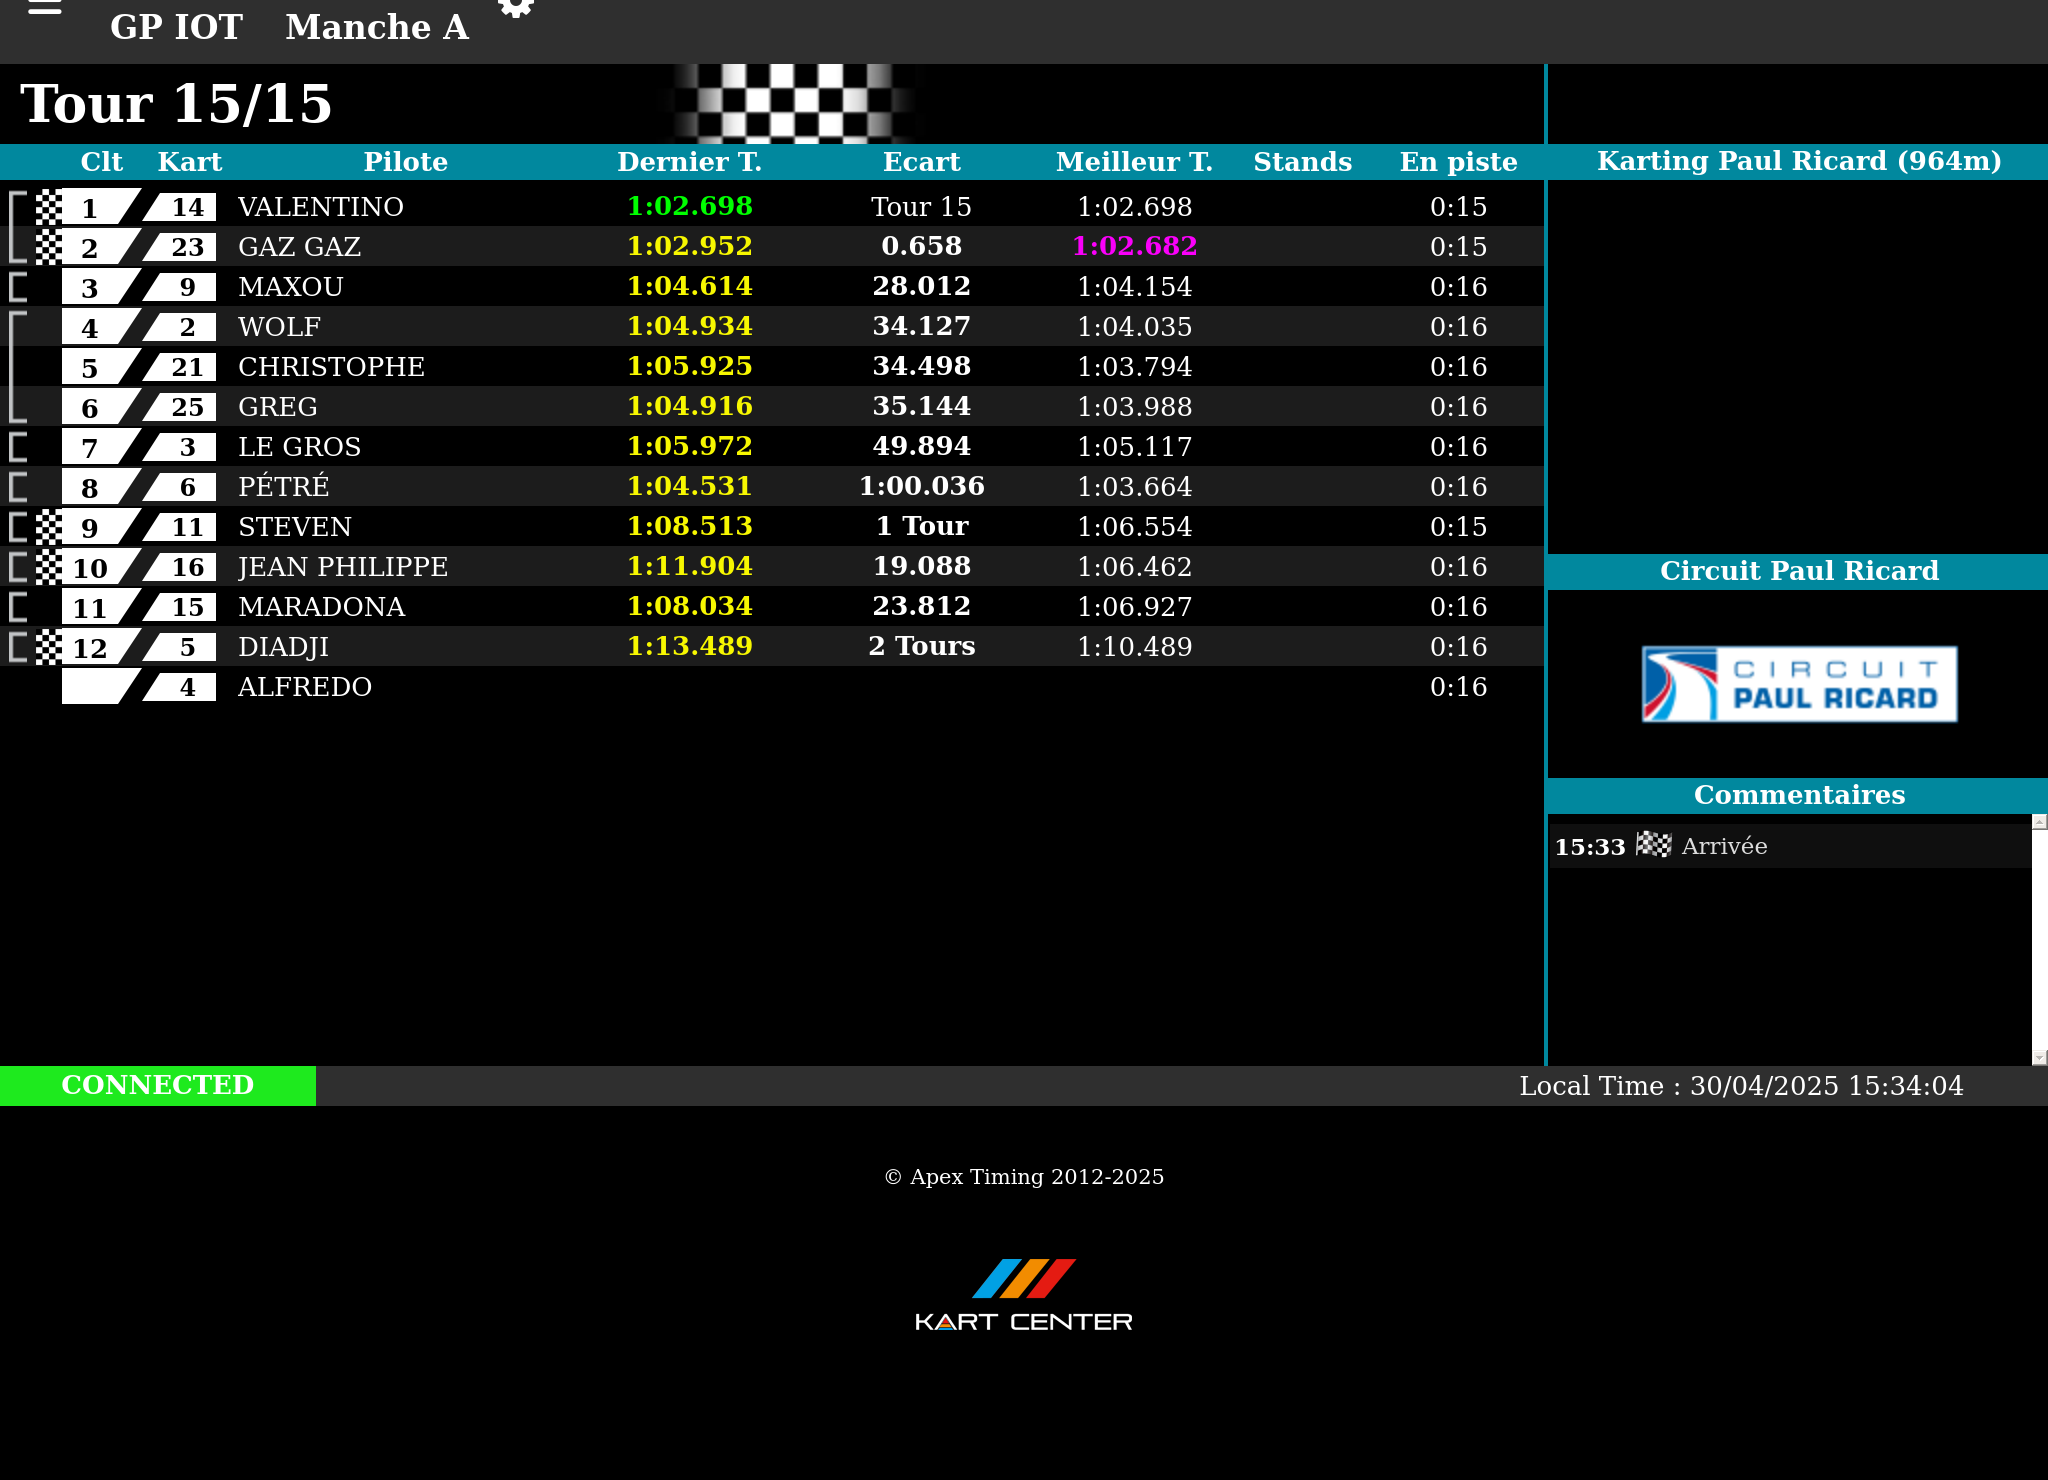
Task: Select the Manche A session title
Action: click(x=377, y=27)
